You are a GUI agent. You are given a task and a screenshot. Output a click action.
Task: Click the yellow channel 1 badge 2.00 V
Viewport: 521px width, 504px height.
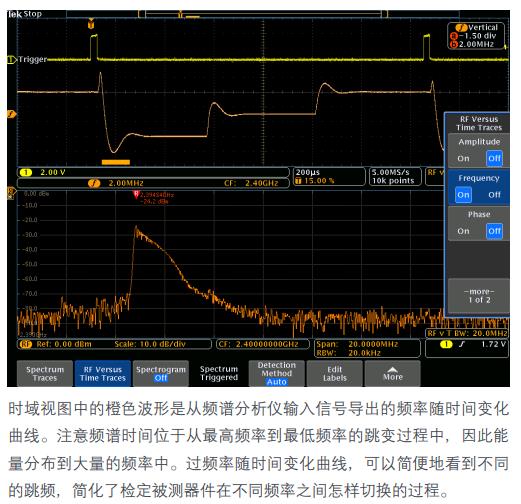pos(26,172)
